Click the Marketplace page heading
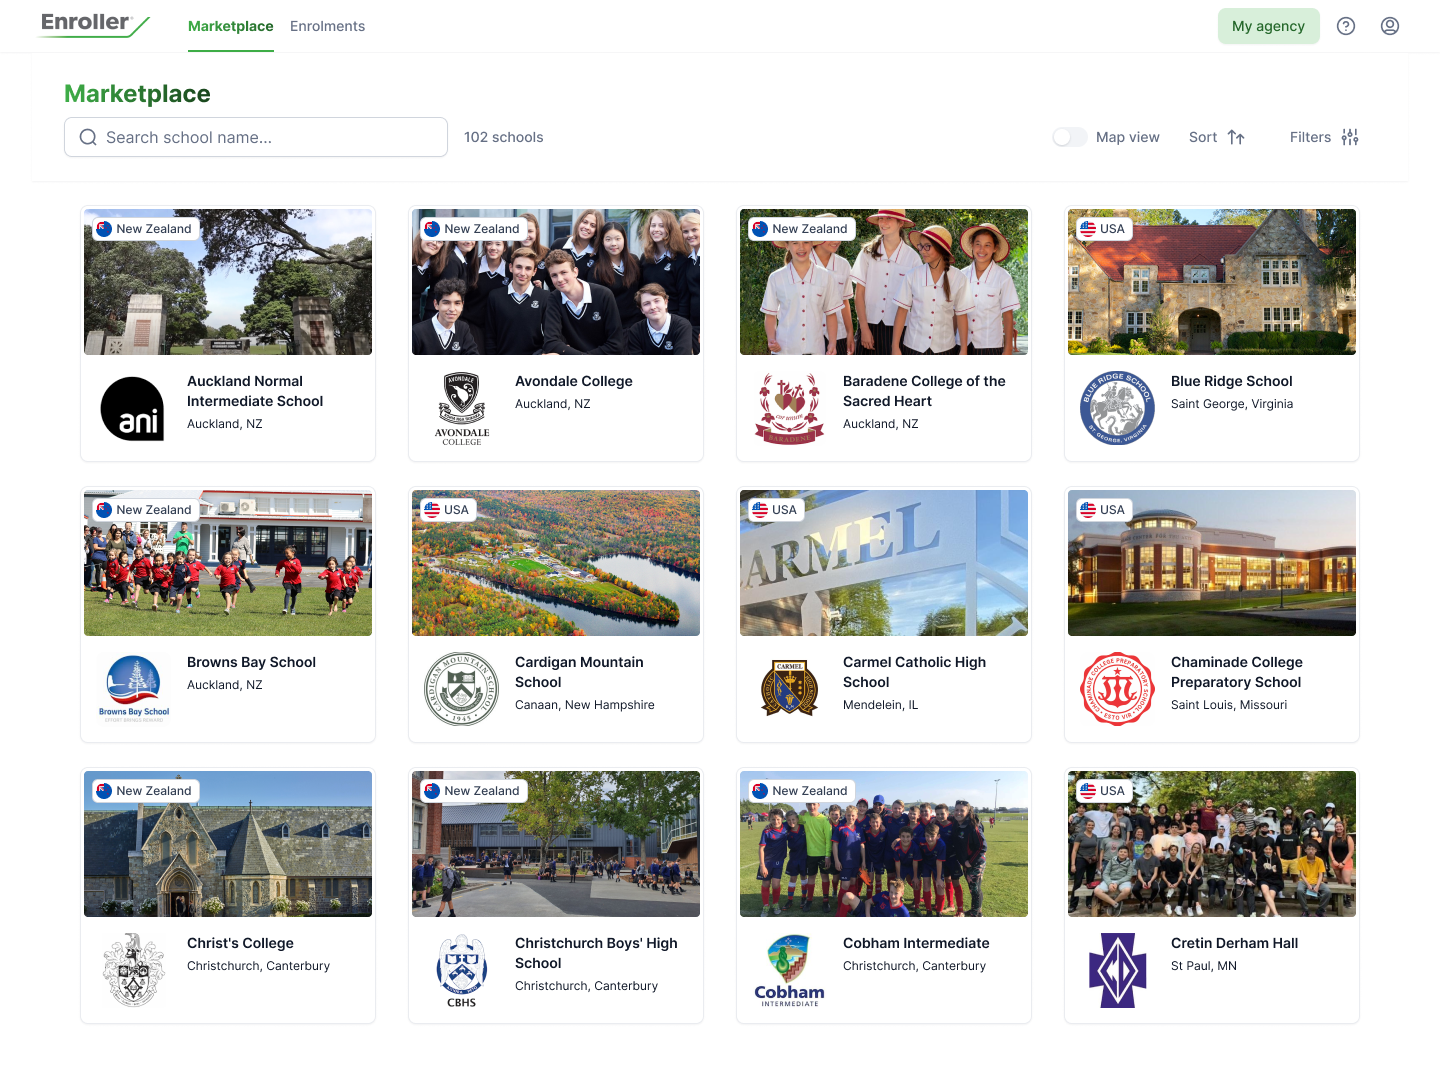 (137, 94)
